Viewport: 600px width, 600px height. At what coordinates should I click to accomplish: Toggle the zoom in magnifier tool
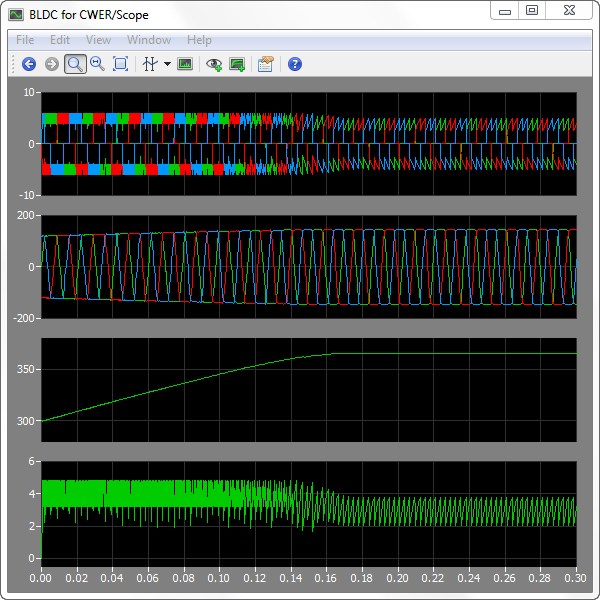[x=74, y=64]
